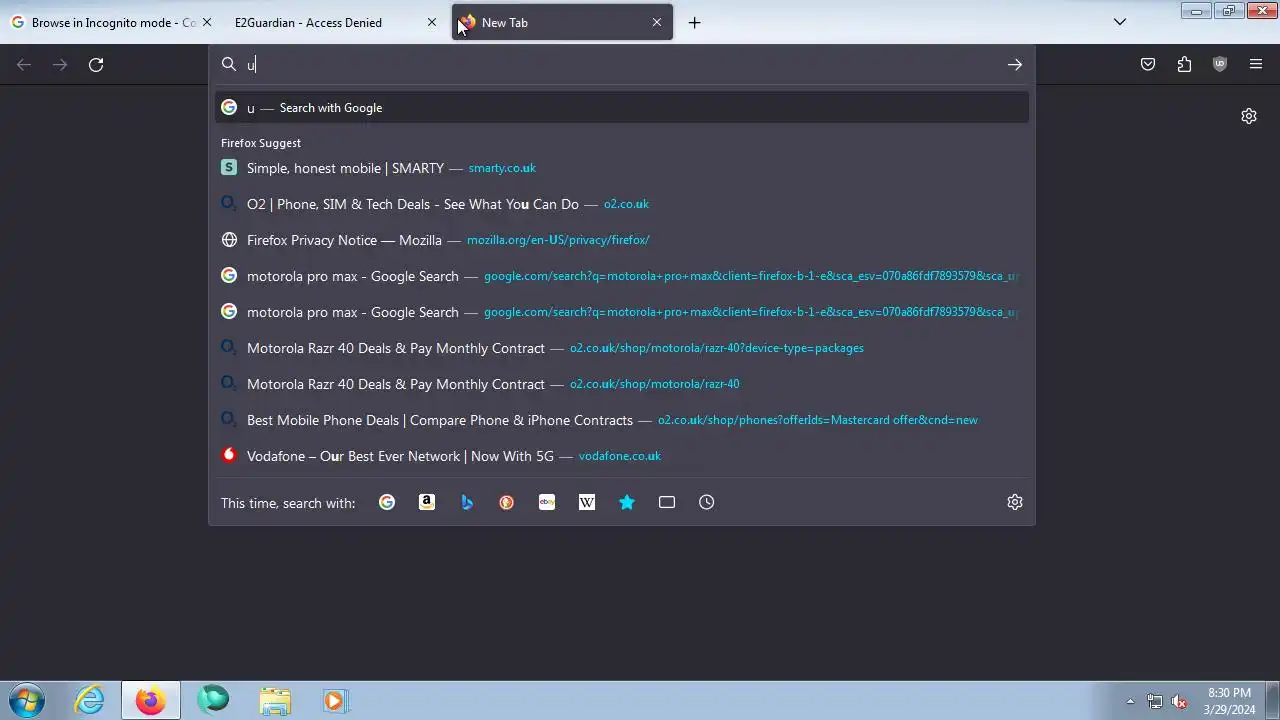Viewport: 1280px width, 720px height.
Task: Open Best Mobile Phone Deals suggestion
Action: 622,420
